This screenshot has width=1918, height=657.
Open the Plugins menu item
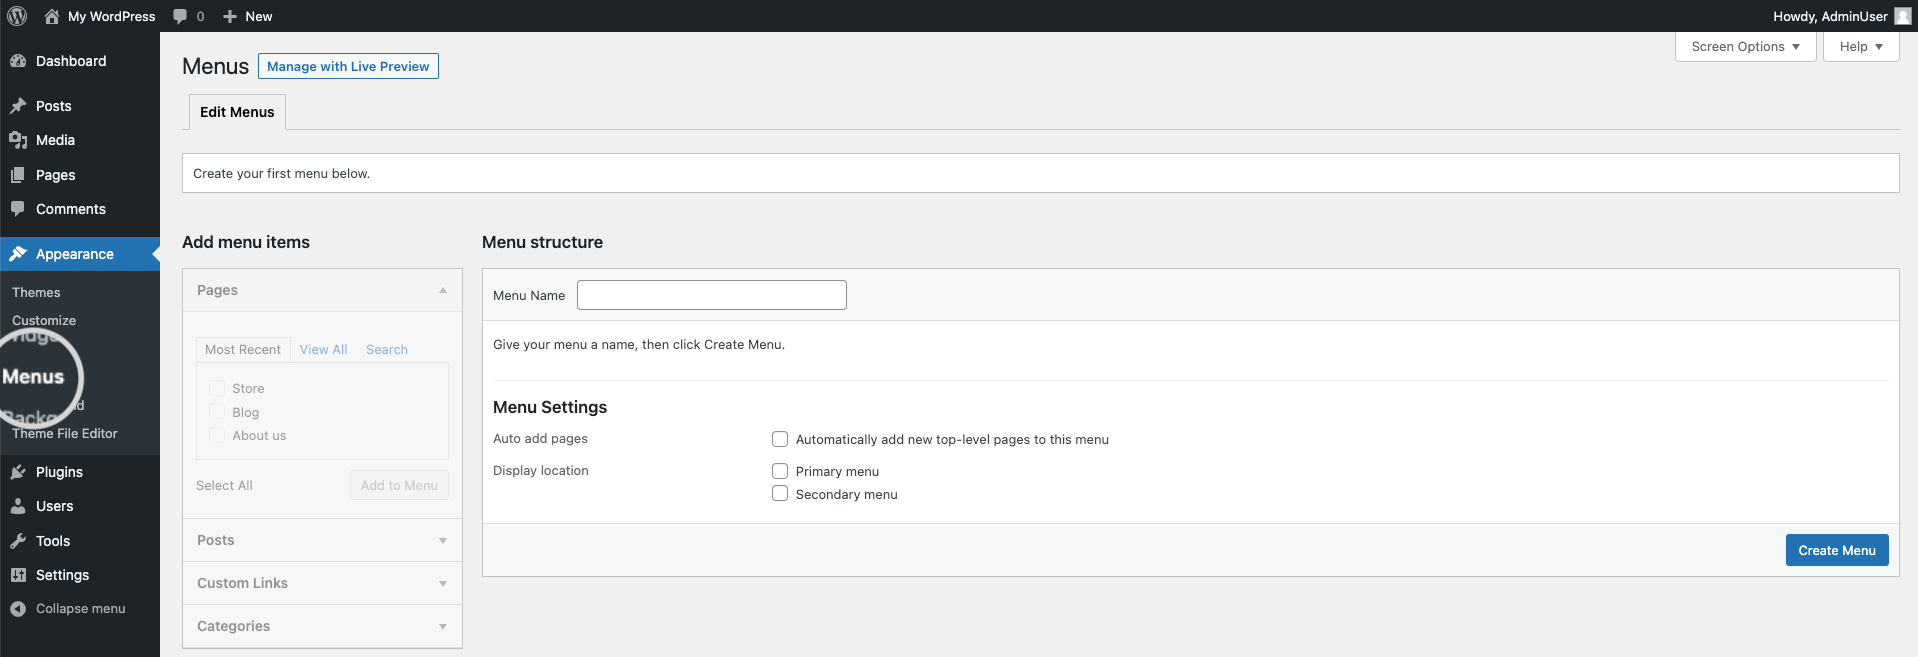coord(80,472)
